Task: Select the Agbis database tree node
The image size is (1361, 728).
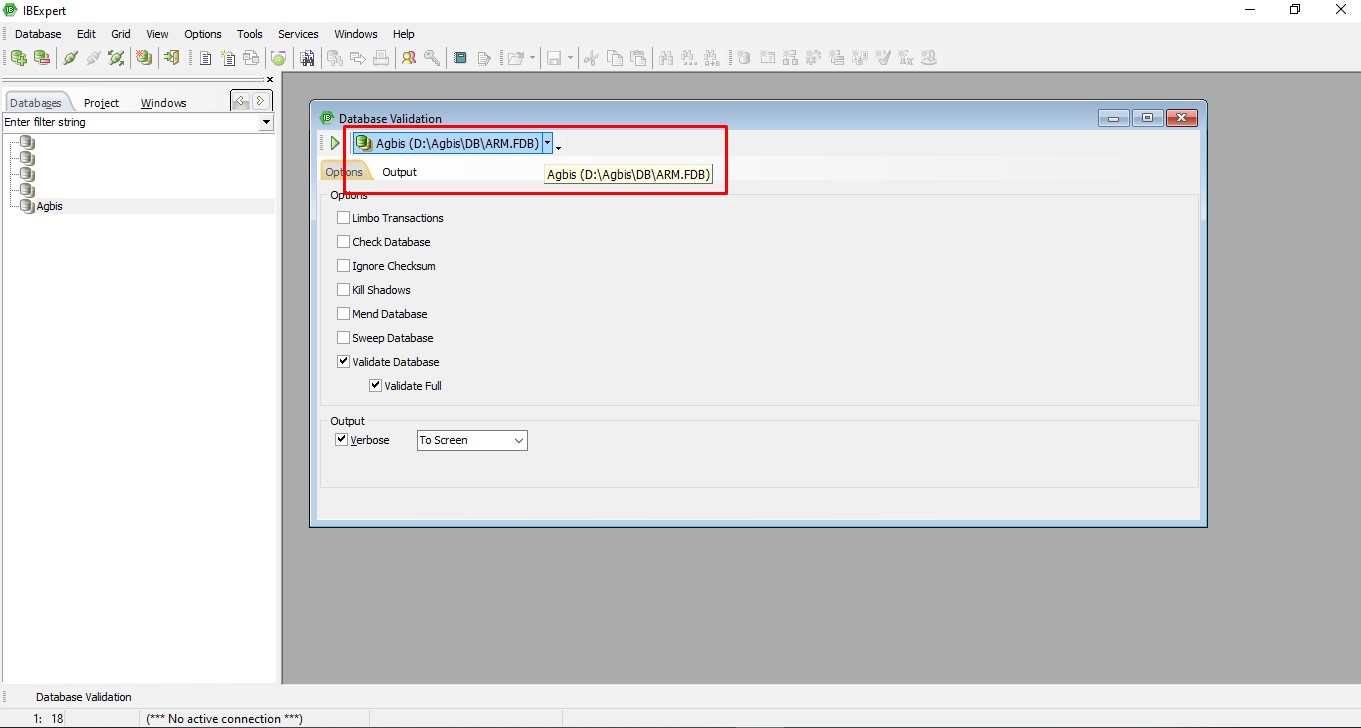Action: (50, 206)
